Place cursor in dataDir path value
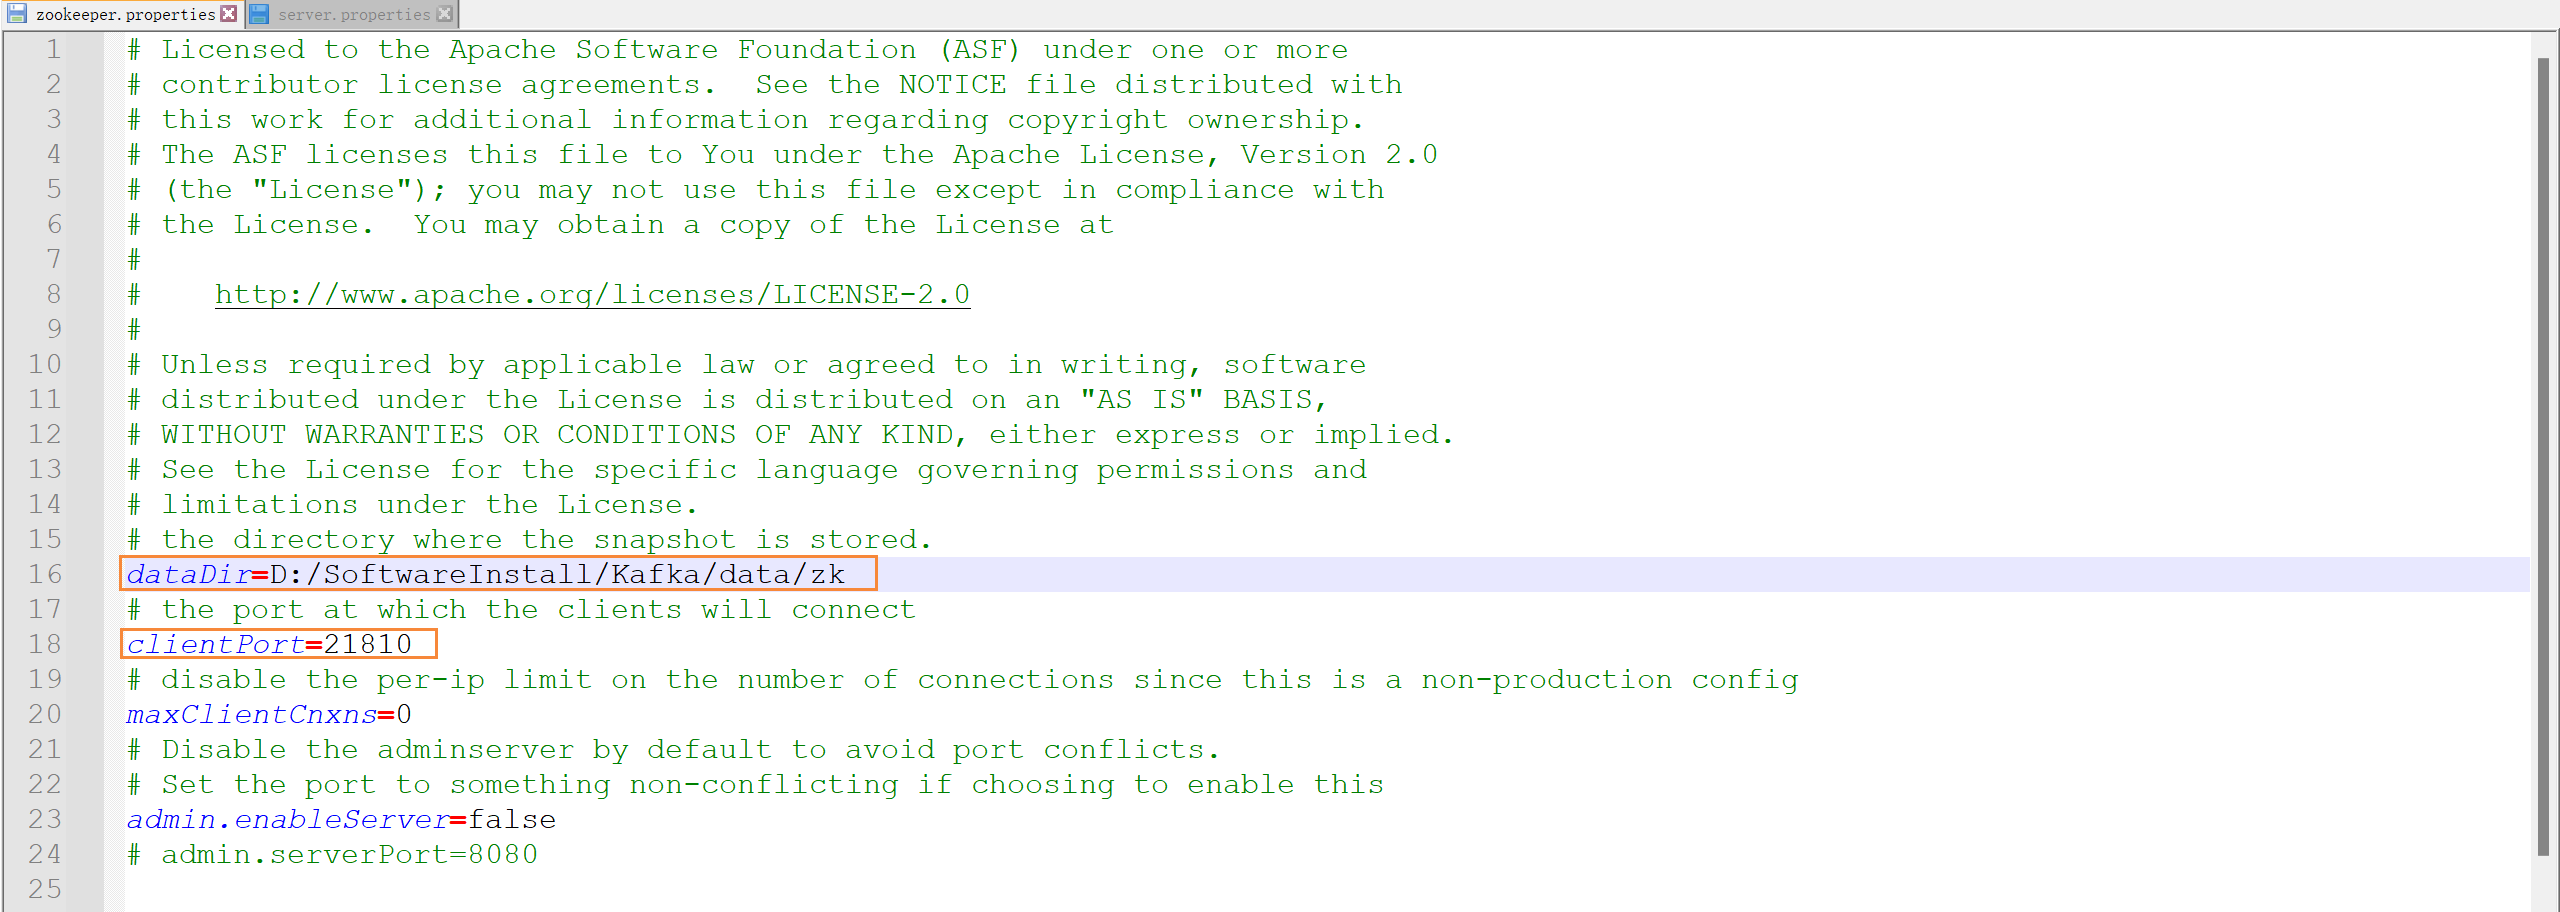The image size is (2560, 912). click(x=558, y=574)
